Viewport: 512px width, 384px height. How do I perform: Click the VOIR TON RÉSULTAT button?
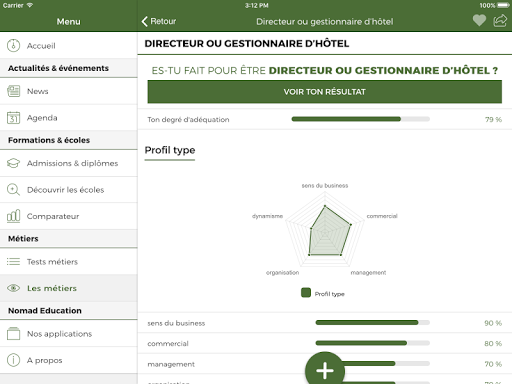(325, 92)
